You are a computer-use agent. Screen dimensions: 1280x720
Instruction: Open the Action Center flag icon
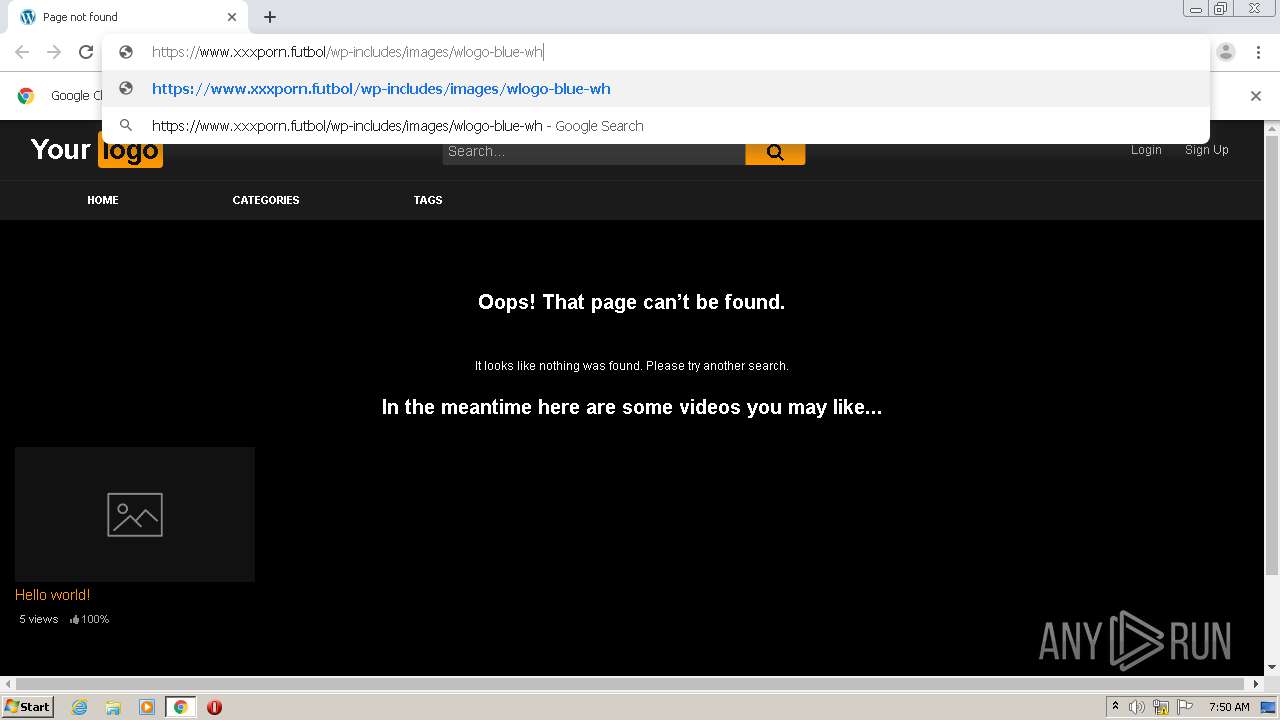coord(1185,707)
